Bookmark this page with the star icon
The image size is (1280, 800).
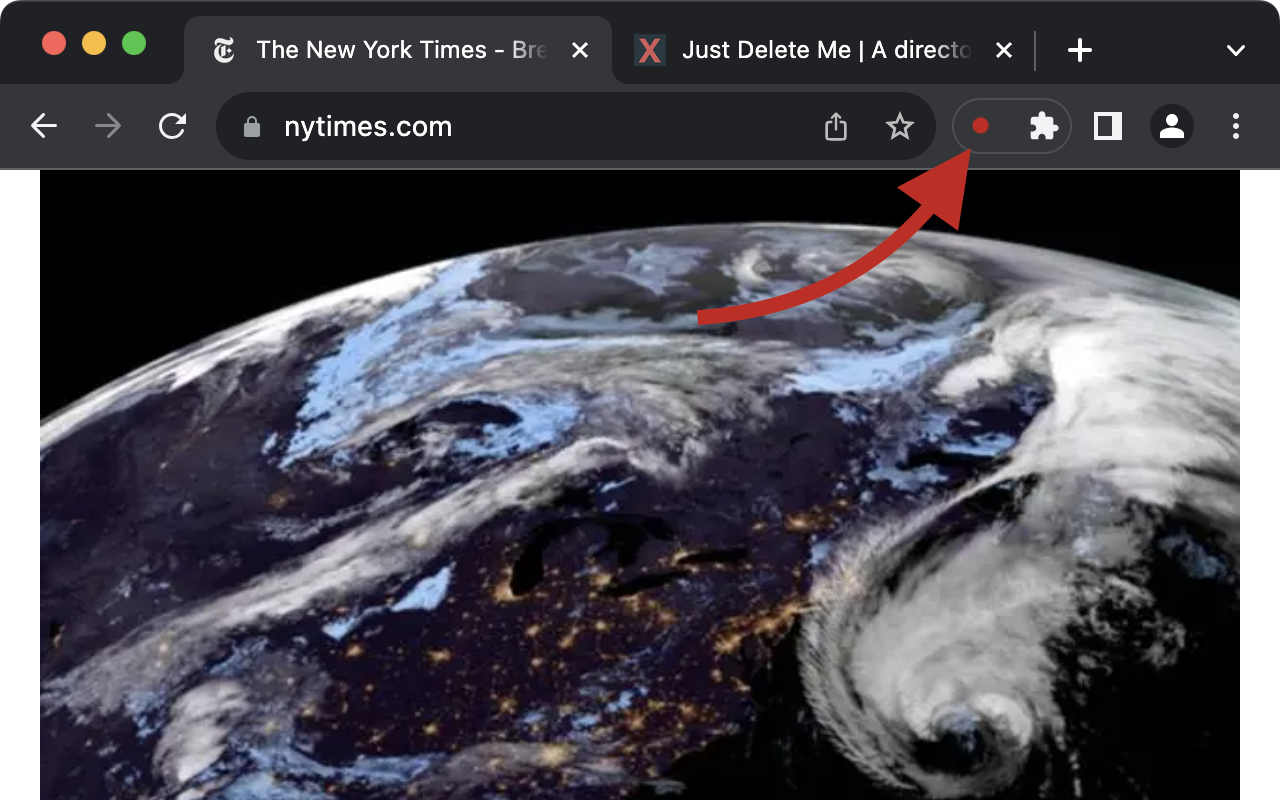pyautogui.click(x=900, y=126)
